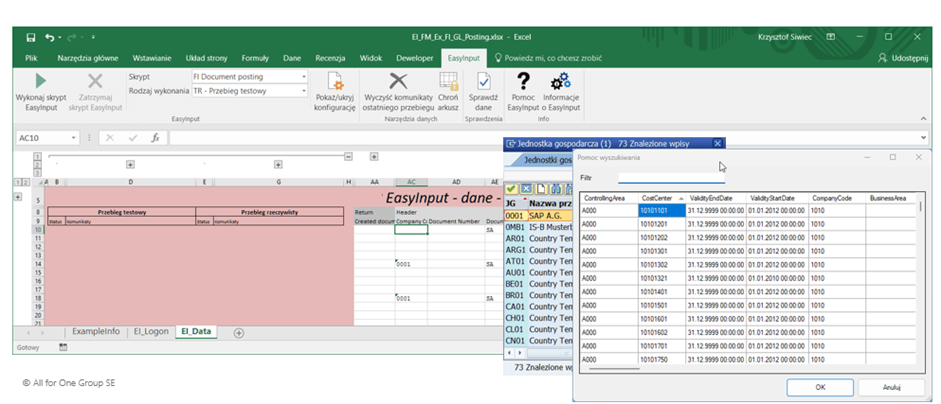Expand the column group plus above column AA
Viewport: 941px width, 404px height.
pyautogui.click(x=374, y=157)
